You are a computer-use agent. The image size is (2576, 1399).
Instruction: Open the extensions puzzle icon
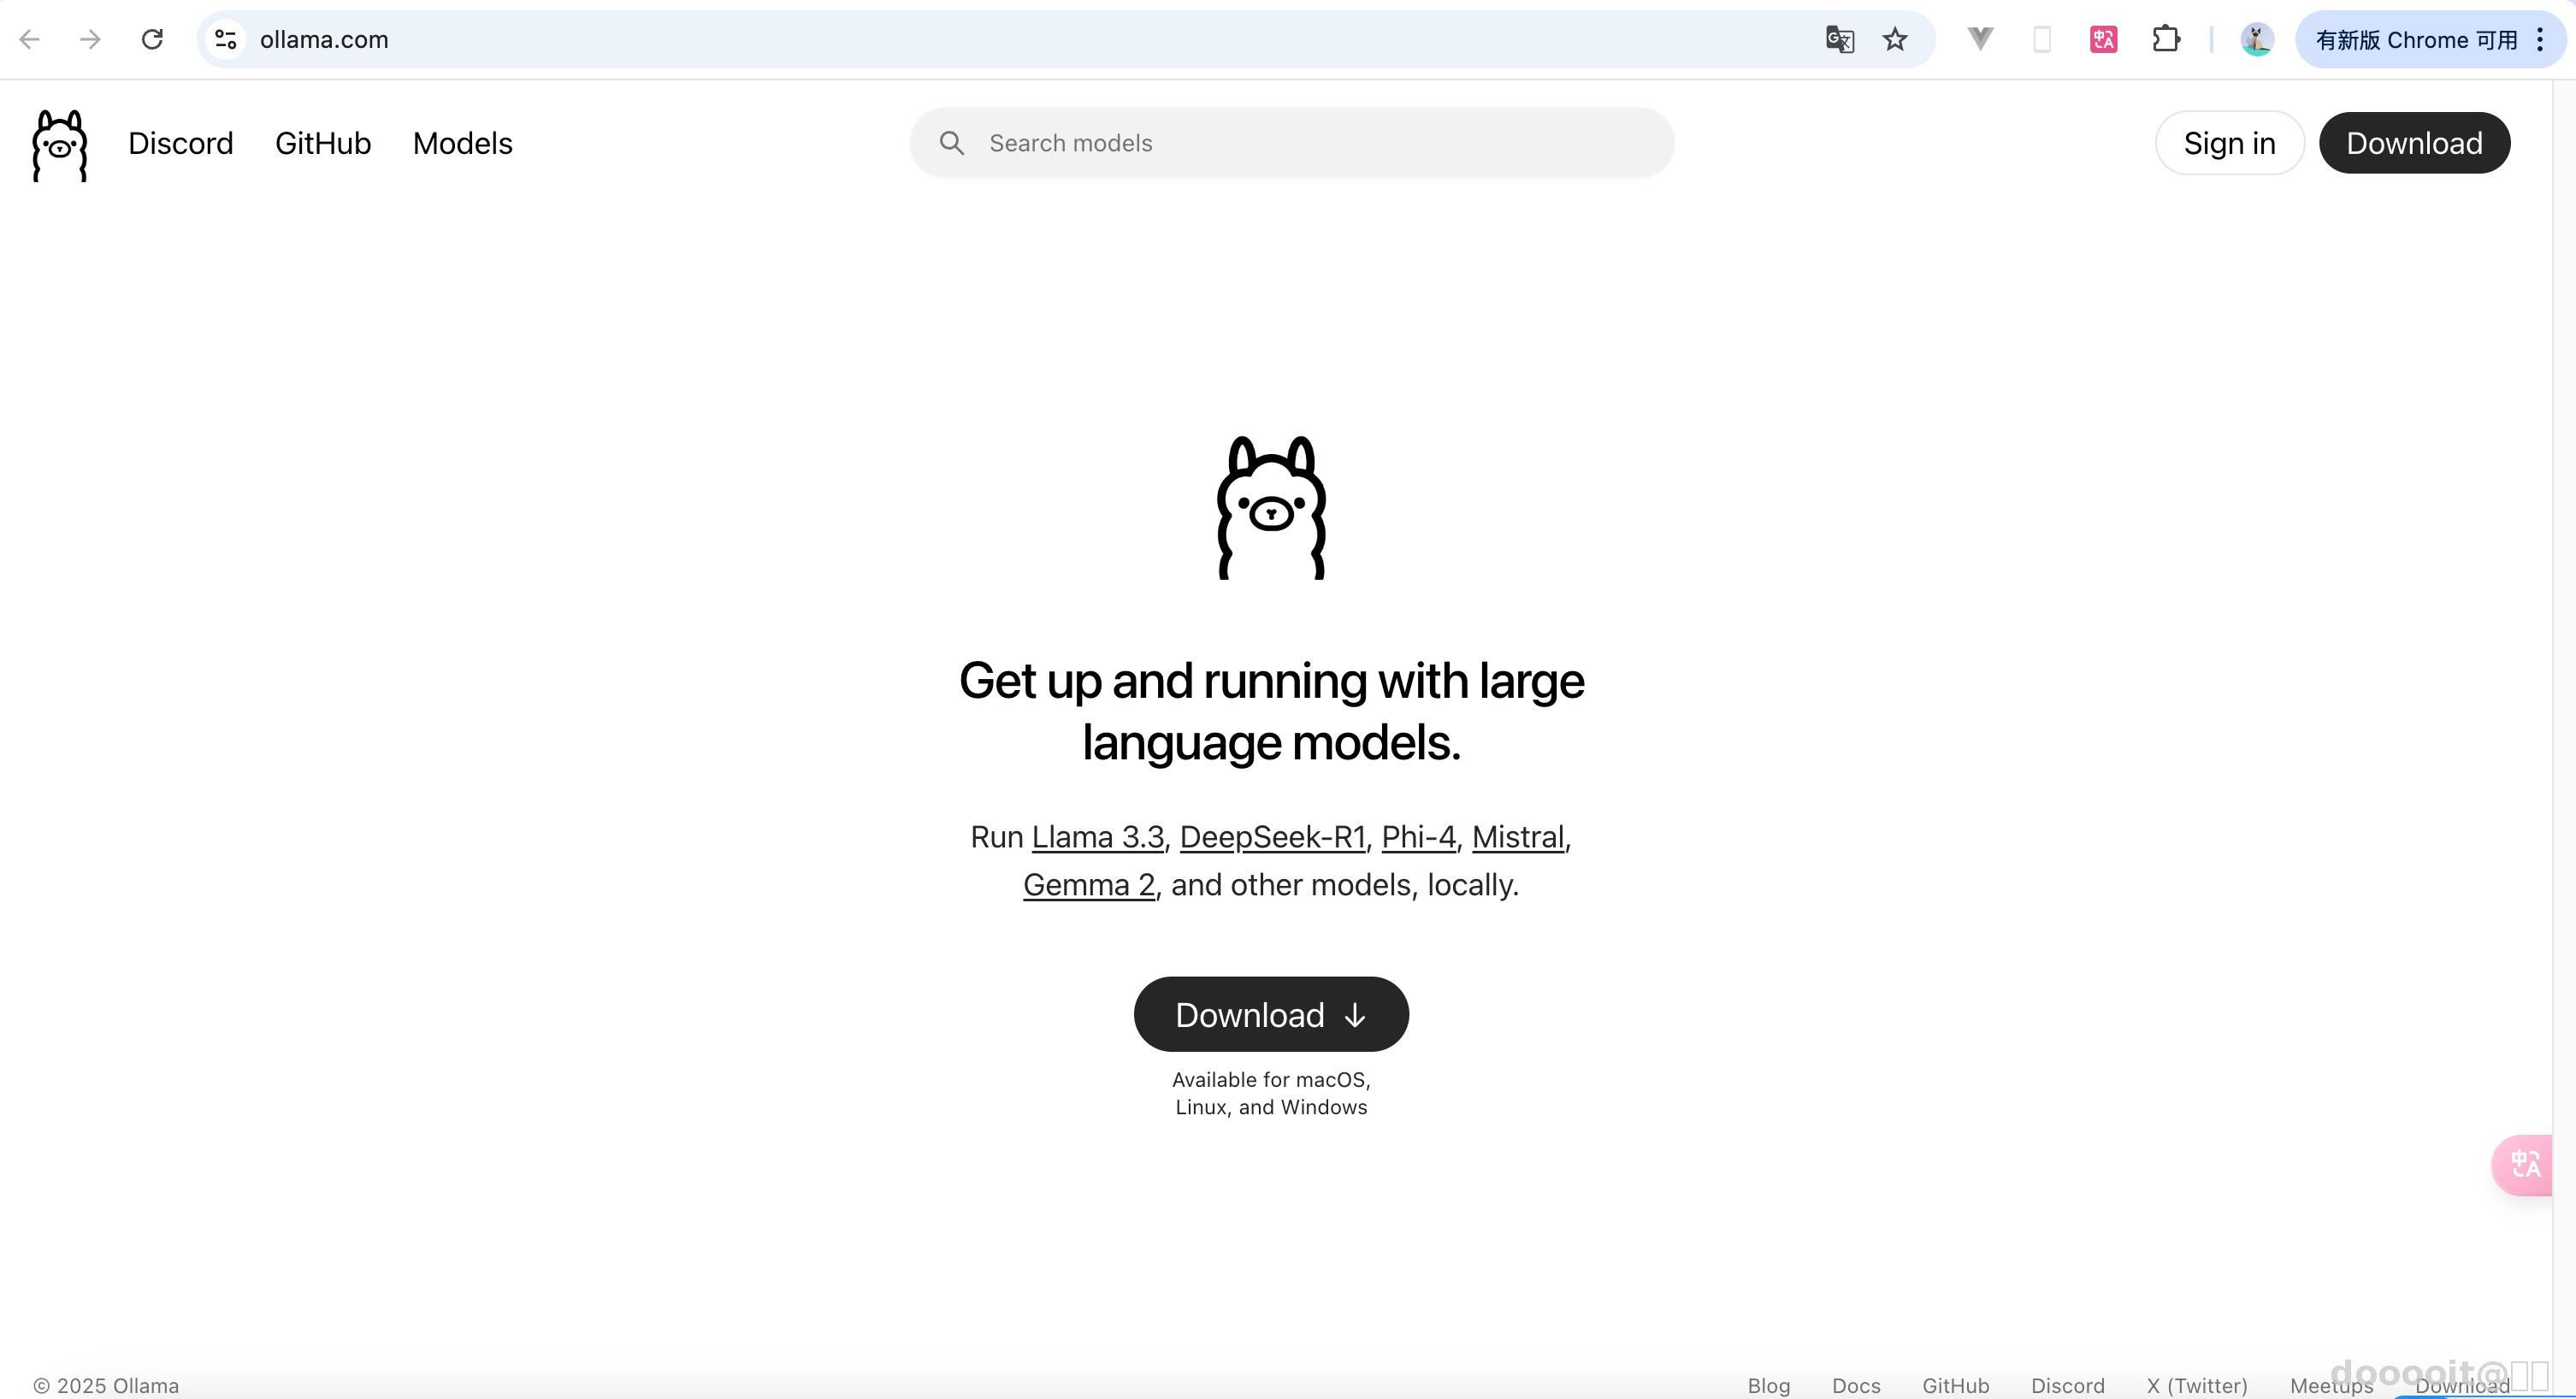(2165, 39)
